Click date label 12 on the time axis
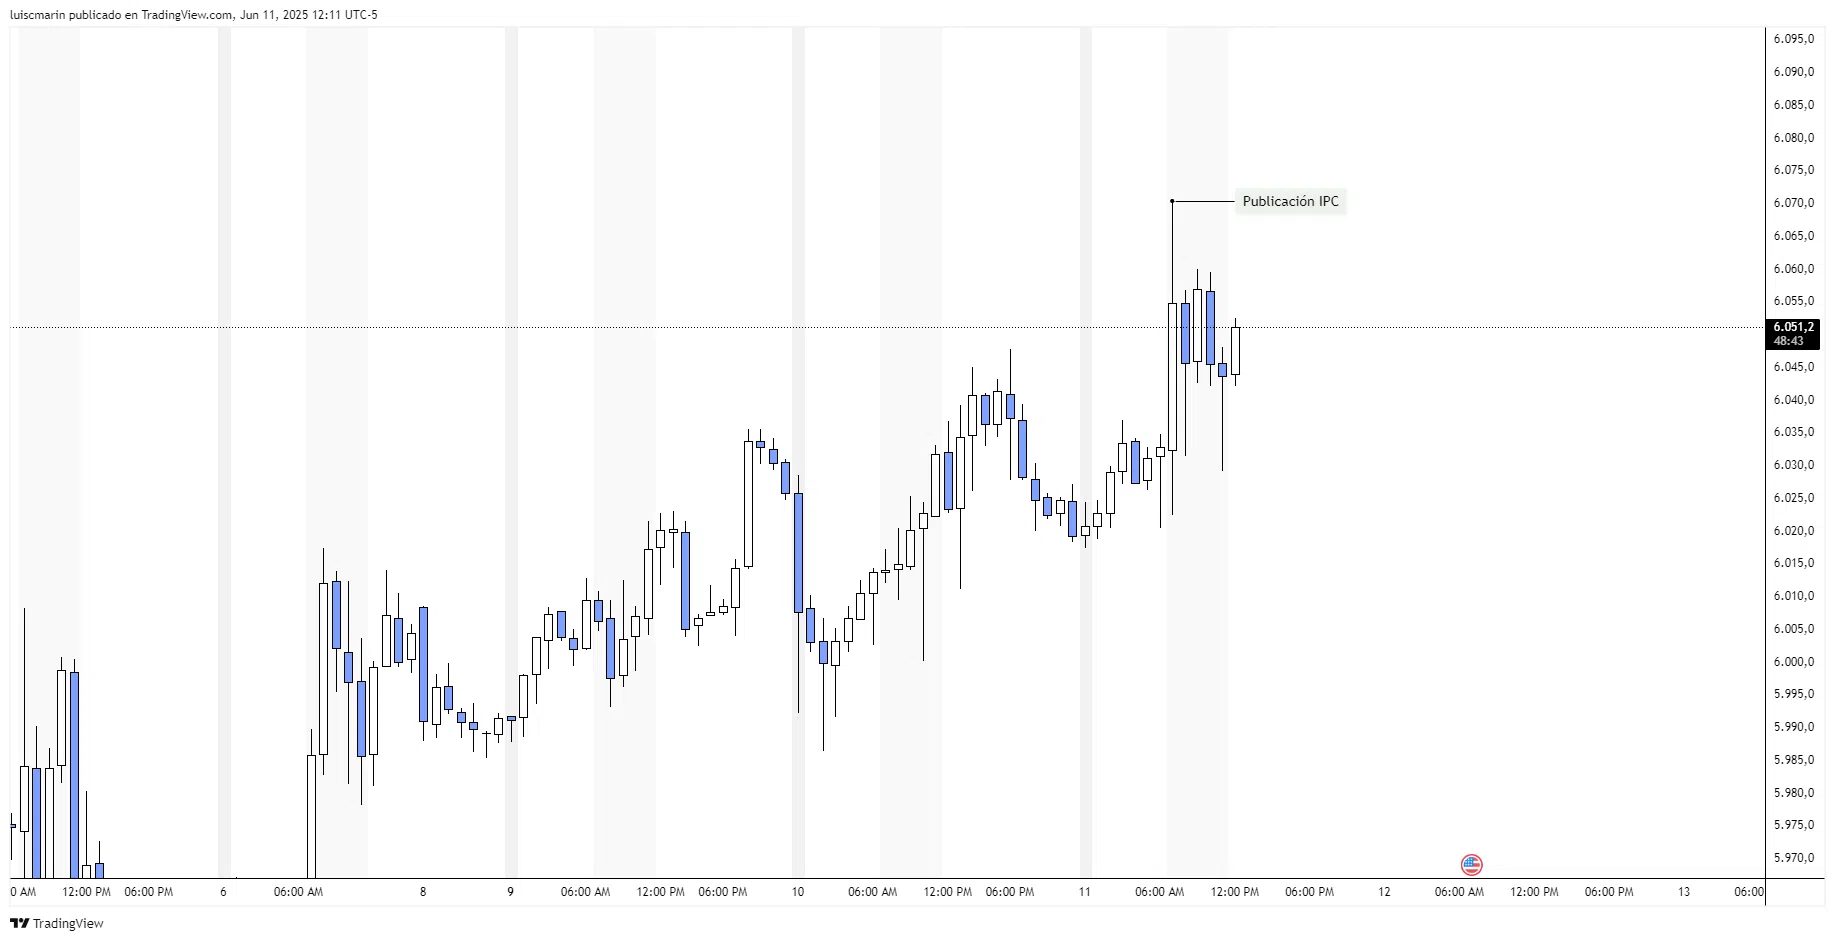1835x941 pixels. (x=1384, y=892)
